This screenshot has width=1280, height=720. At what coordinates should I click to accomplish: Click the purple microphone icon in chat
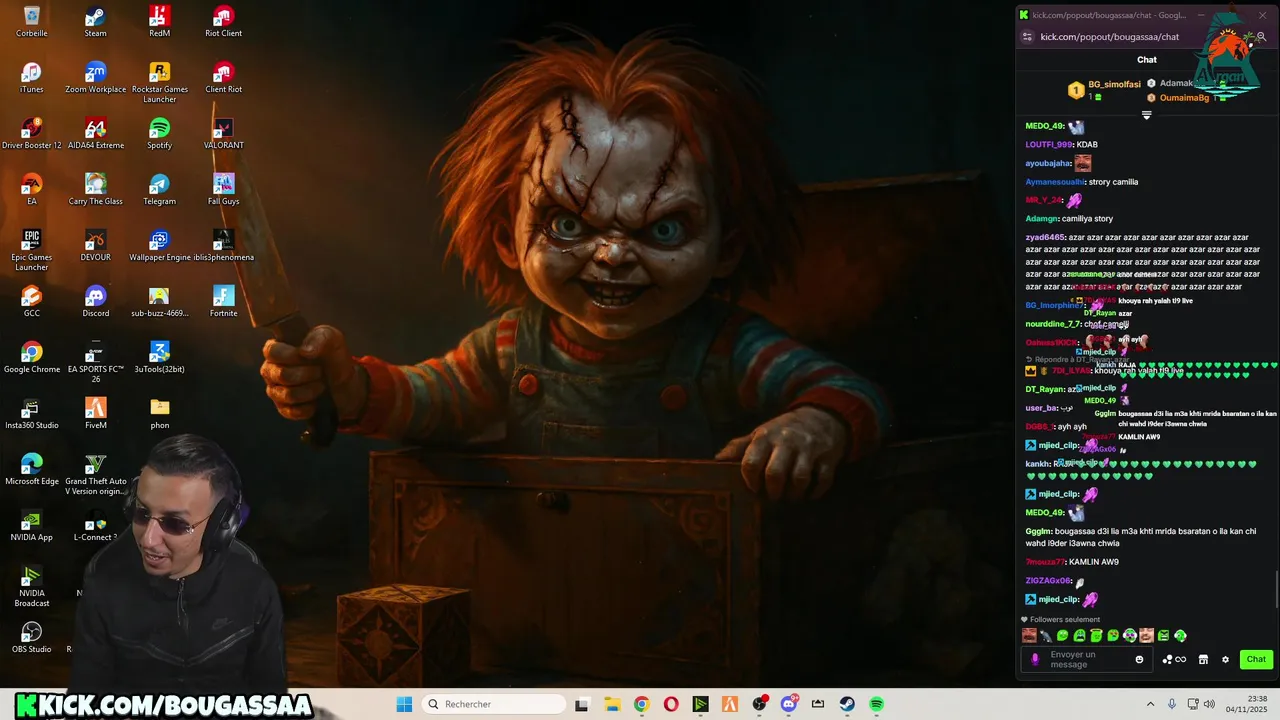tap(1035, 659)
